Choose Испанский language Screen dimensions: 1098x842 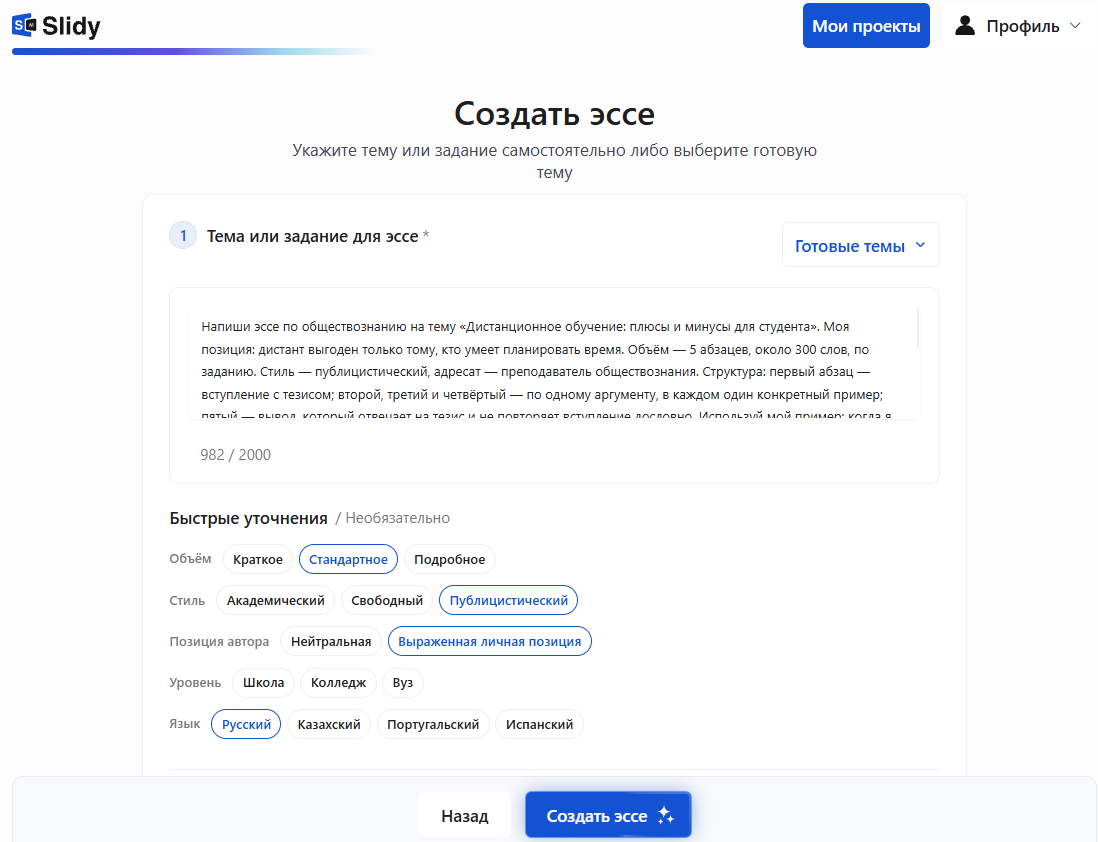(539, 724)
